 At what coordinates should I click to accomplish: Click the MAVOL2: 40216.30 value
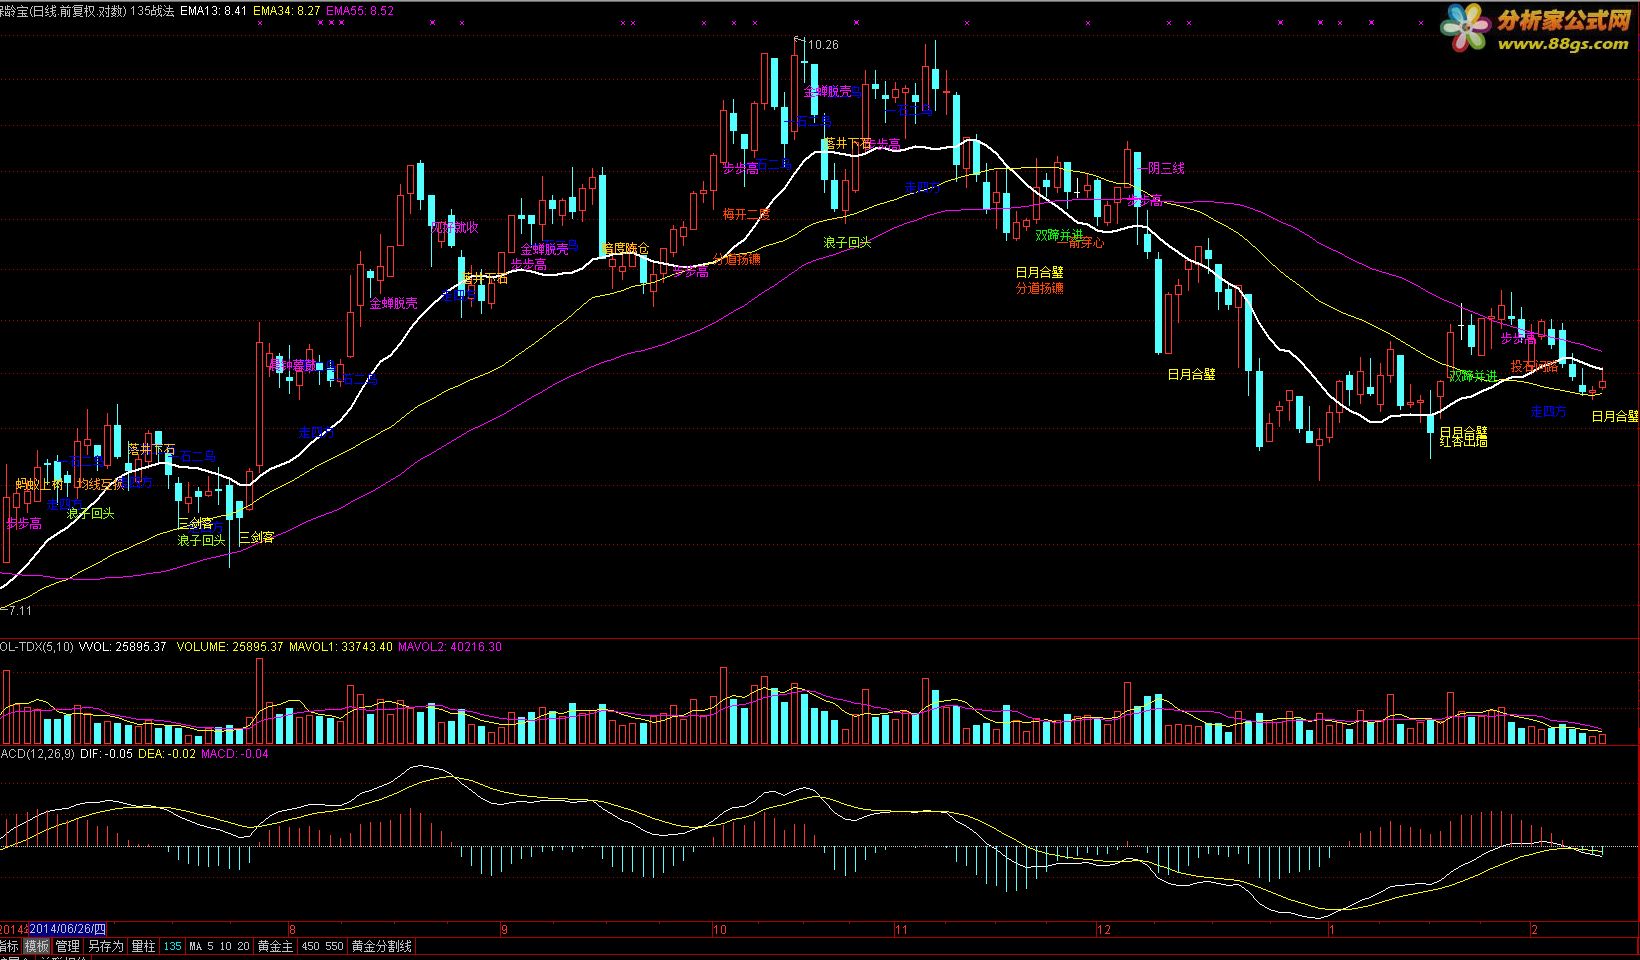(450, 647)
